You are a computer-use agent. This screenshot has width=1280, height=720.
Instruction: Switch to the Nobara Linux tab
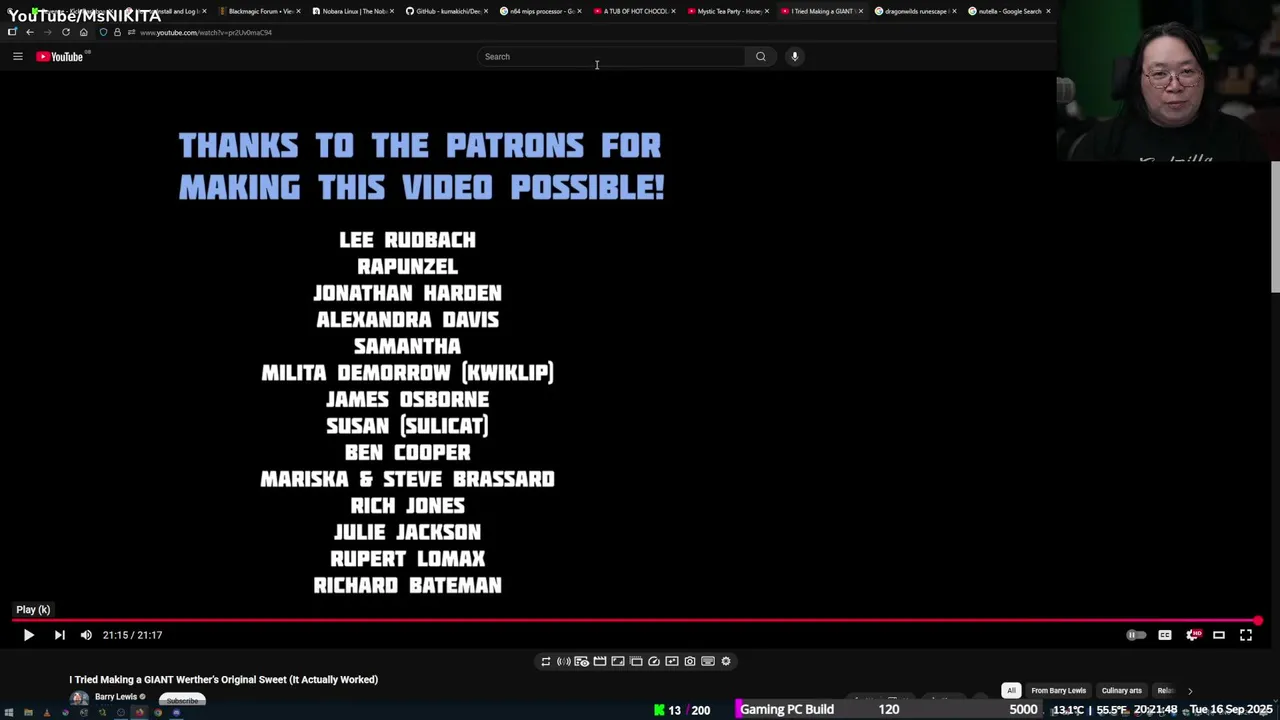click(352, 11)
